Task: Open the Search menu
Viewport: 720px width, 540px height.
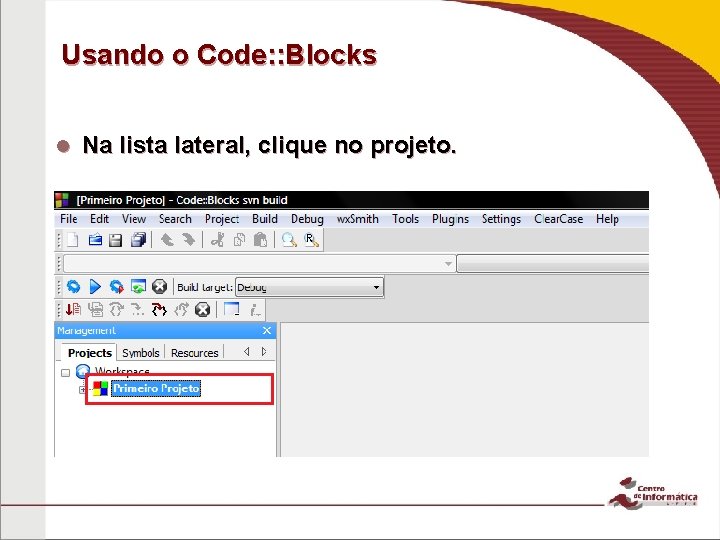Action: (175, 219)
